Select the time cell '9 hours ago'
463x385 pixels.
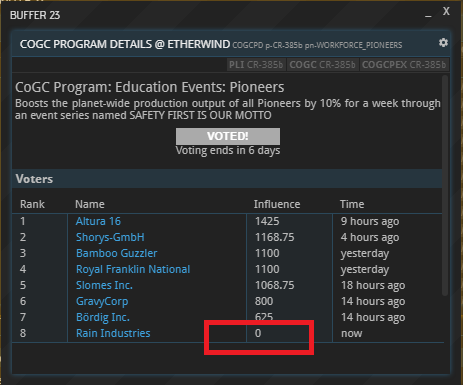(370, 221)
